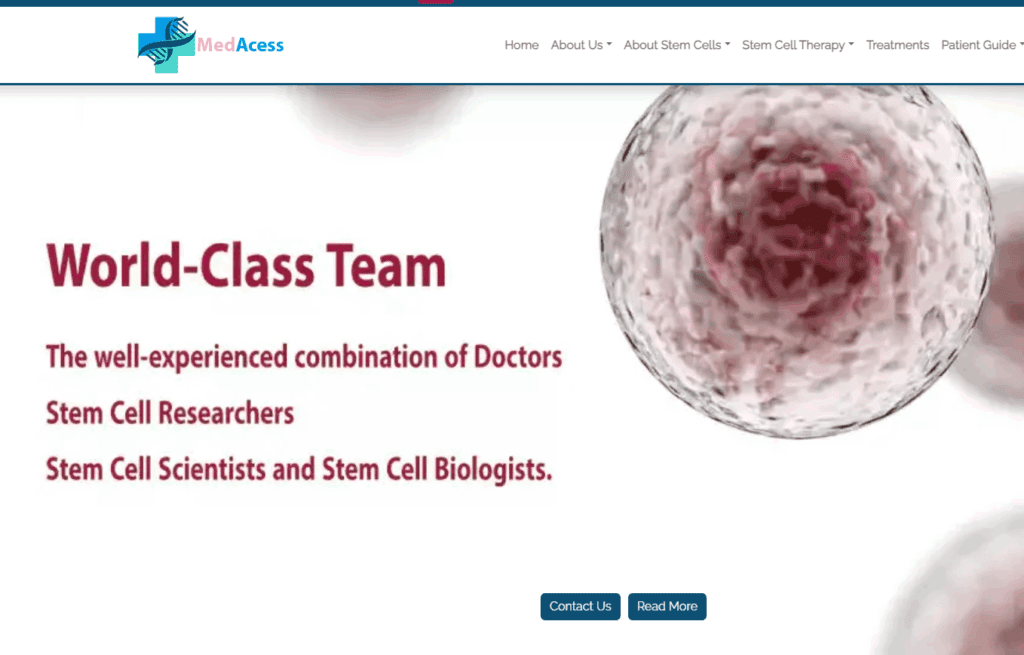Click the large stem cell sphere image
Image resolution: width=1024 pixels, height=655 pixels.
[x=795, y=260]
